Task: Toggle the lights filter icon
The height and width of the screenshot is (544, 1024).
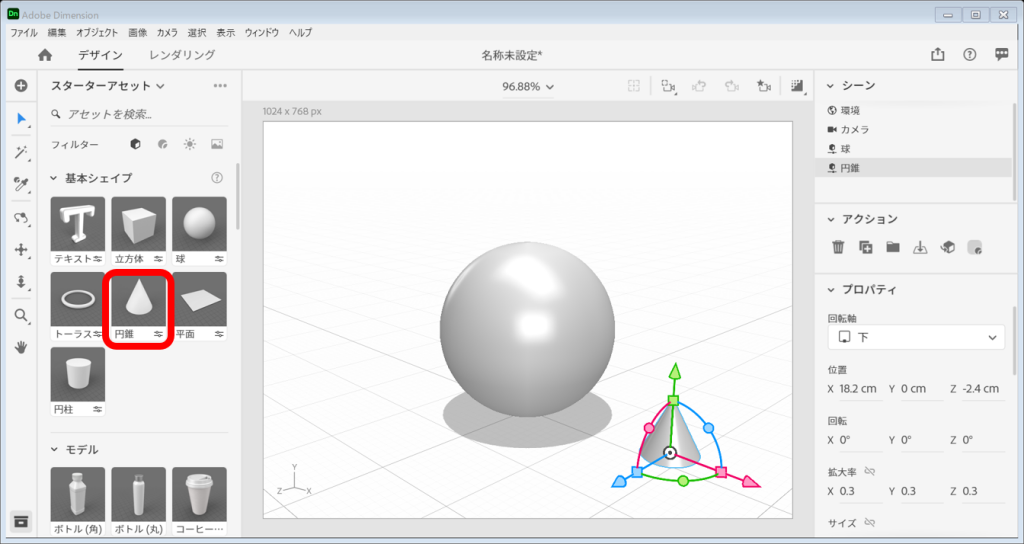Action: tap(189, 145)
